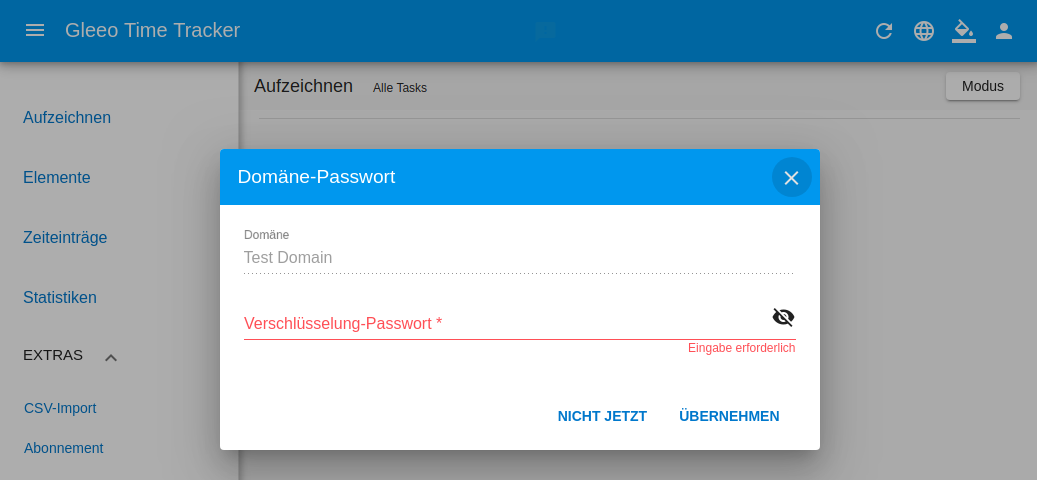1037x480 pixels.
Task: Open the language globe icon
Action: (923, 31)
